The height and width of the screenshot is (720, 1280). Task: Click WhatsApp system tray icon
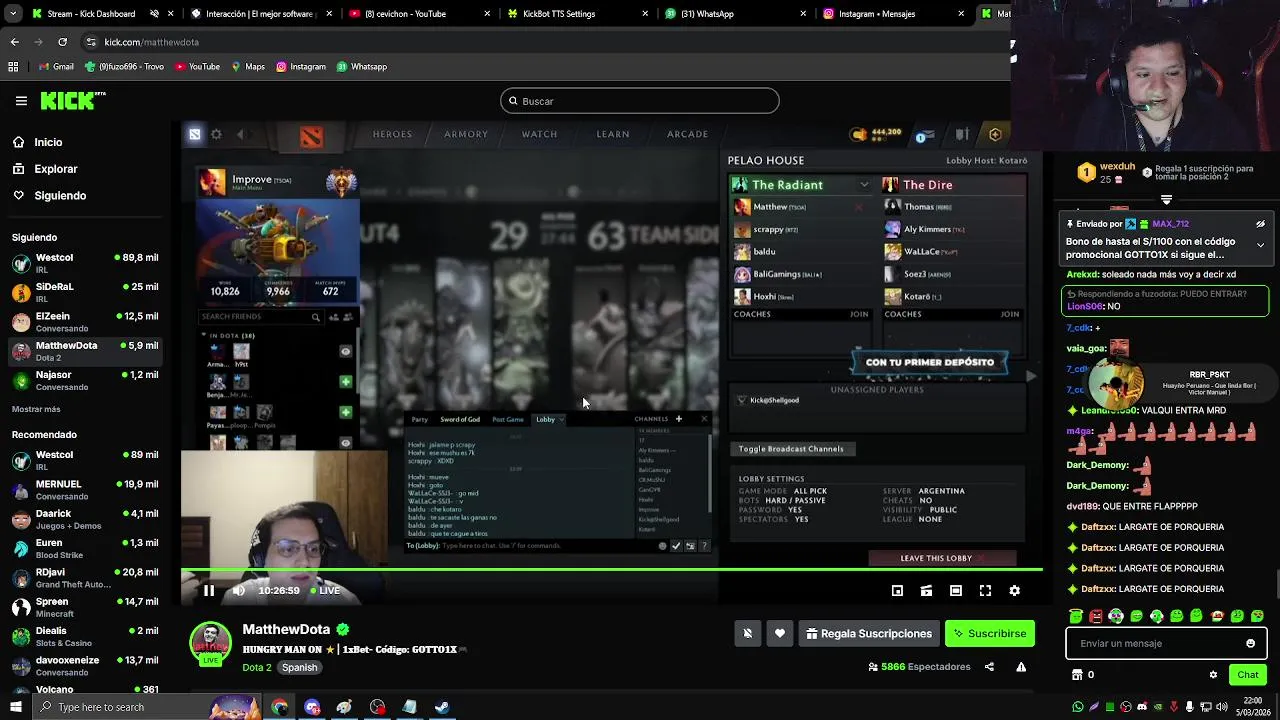(x=1077, y=707)
